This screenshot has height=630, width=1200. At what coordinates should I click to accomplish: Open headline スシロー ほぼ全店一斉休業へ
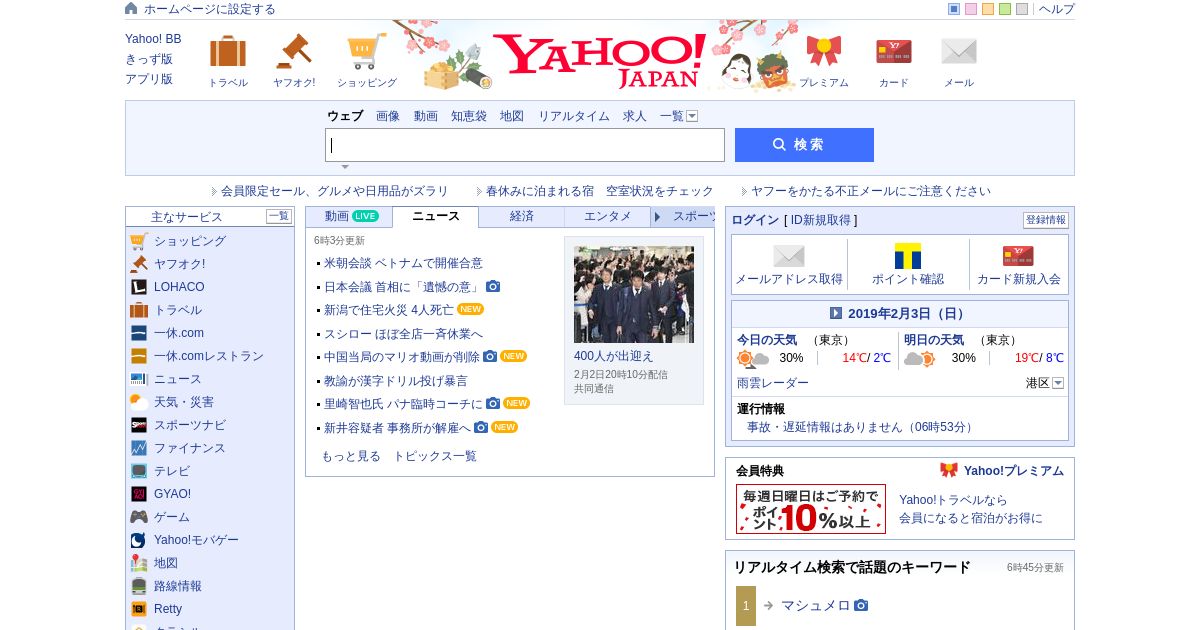403,334
